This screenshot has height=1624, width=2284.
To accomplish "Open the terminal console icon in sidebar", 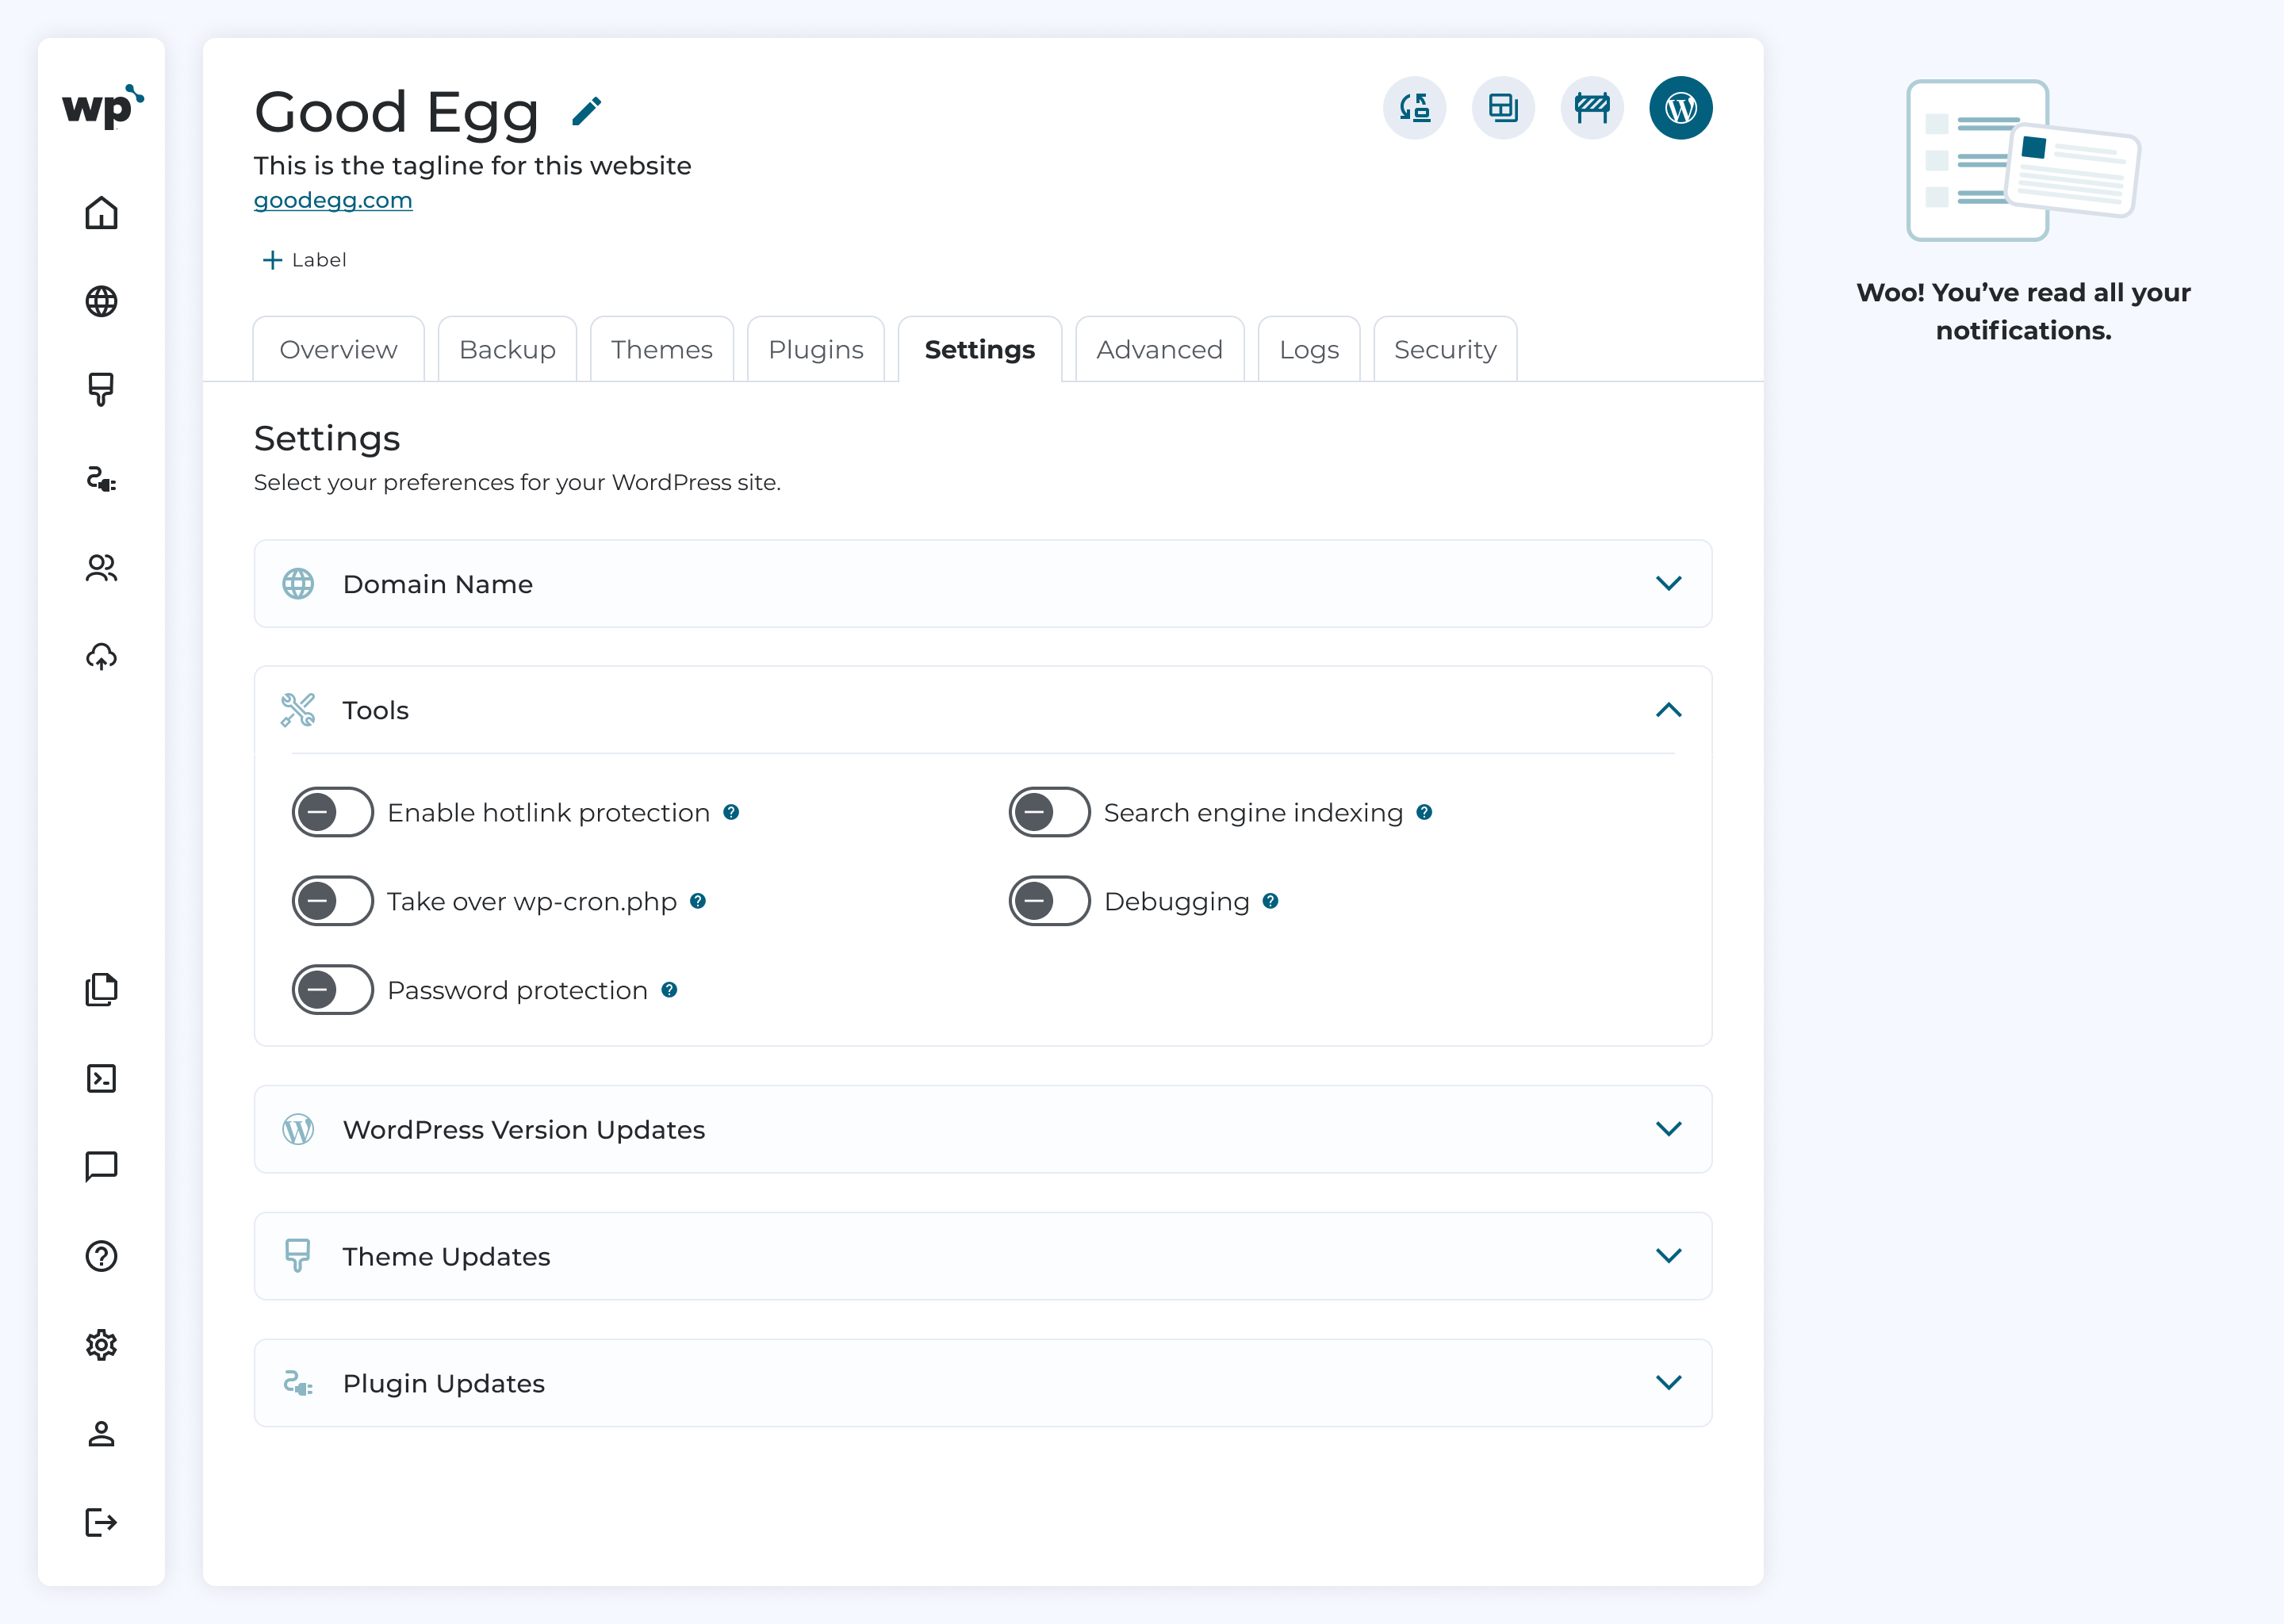I will pos(101,1078).
